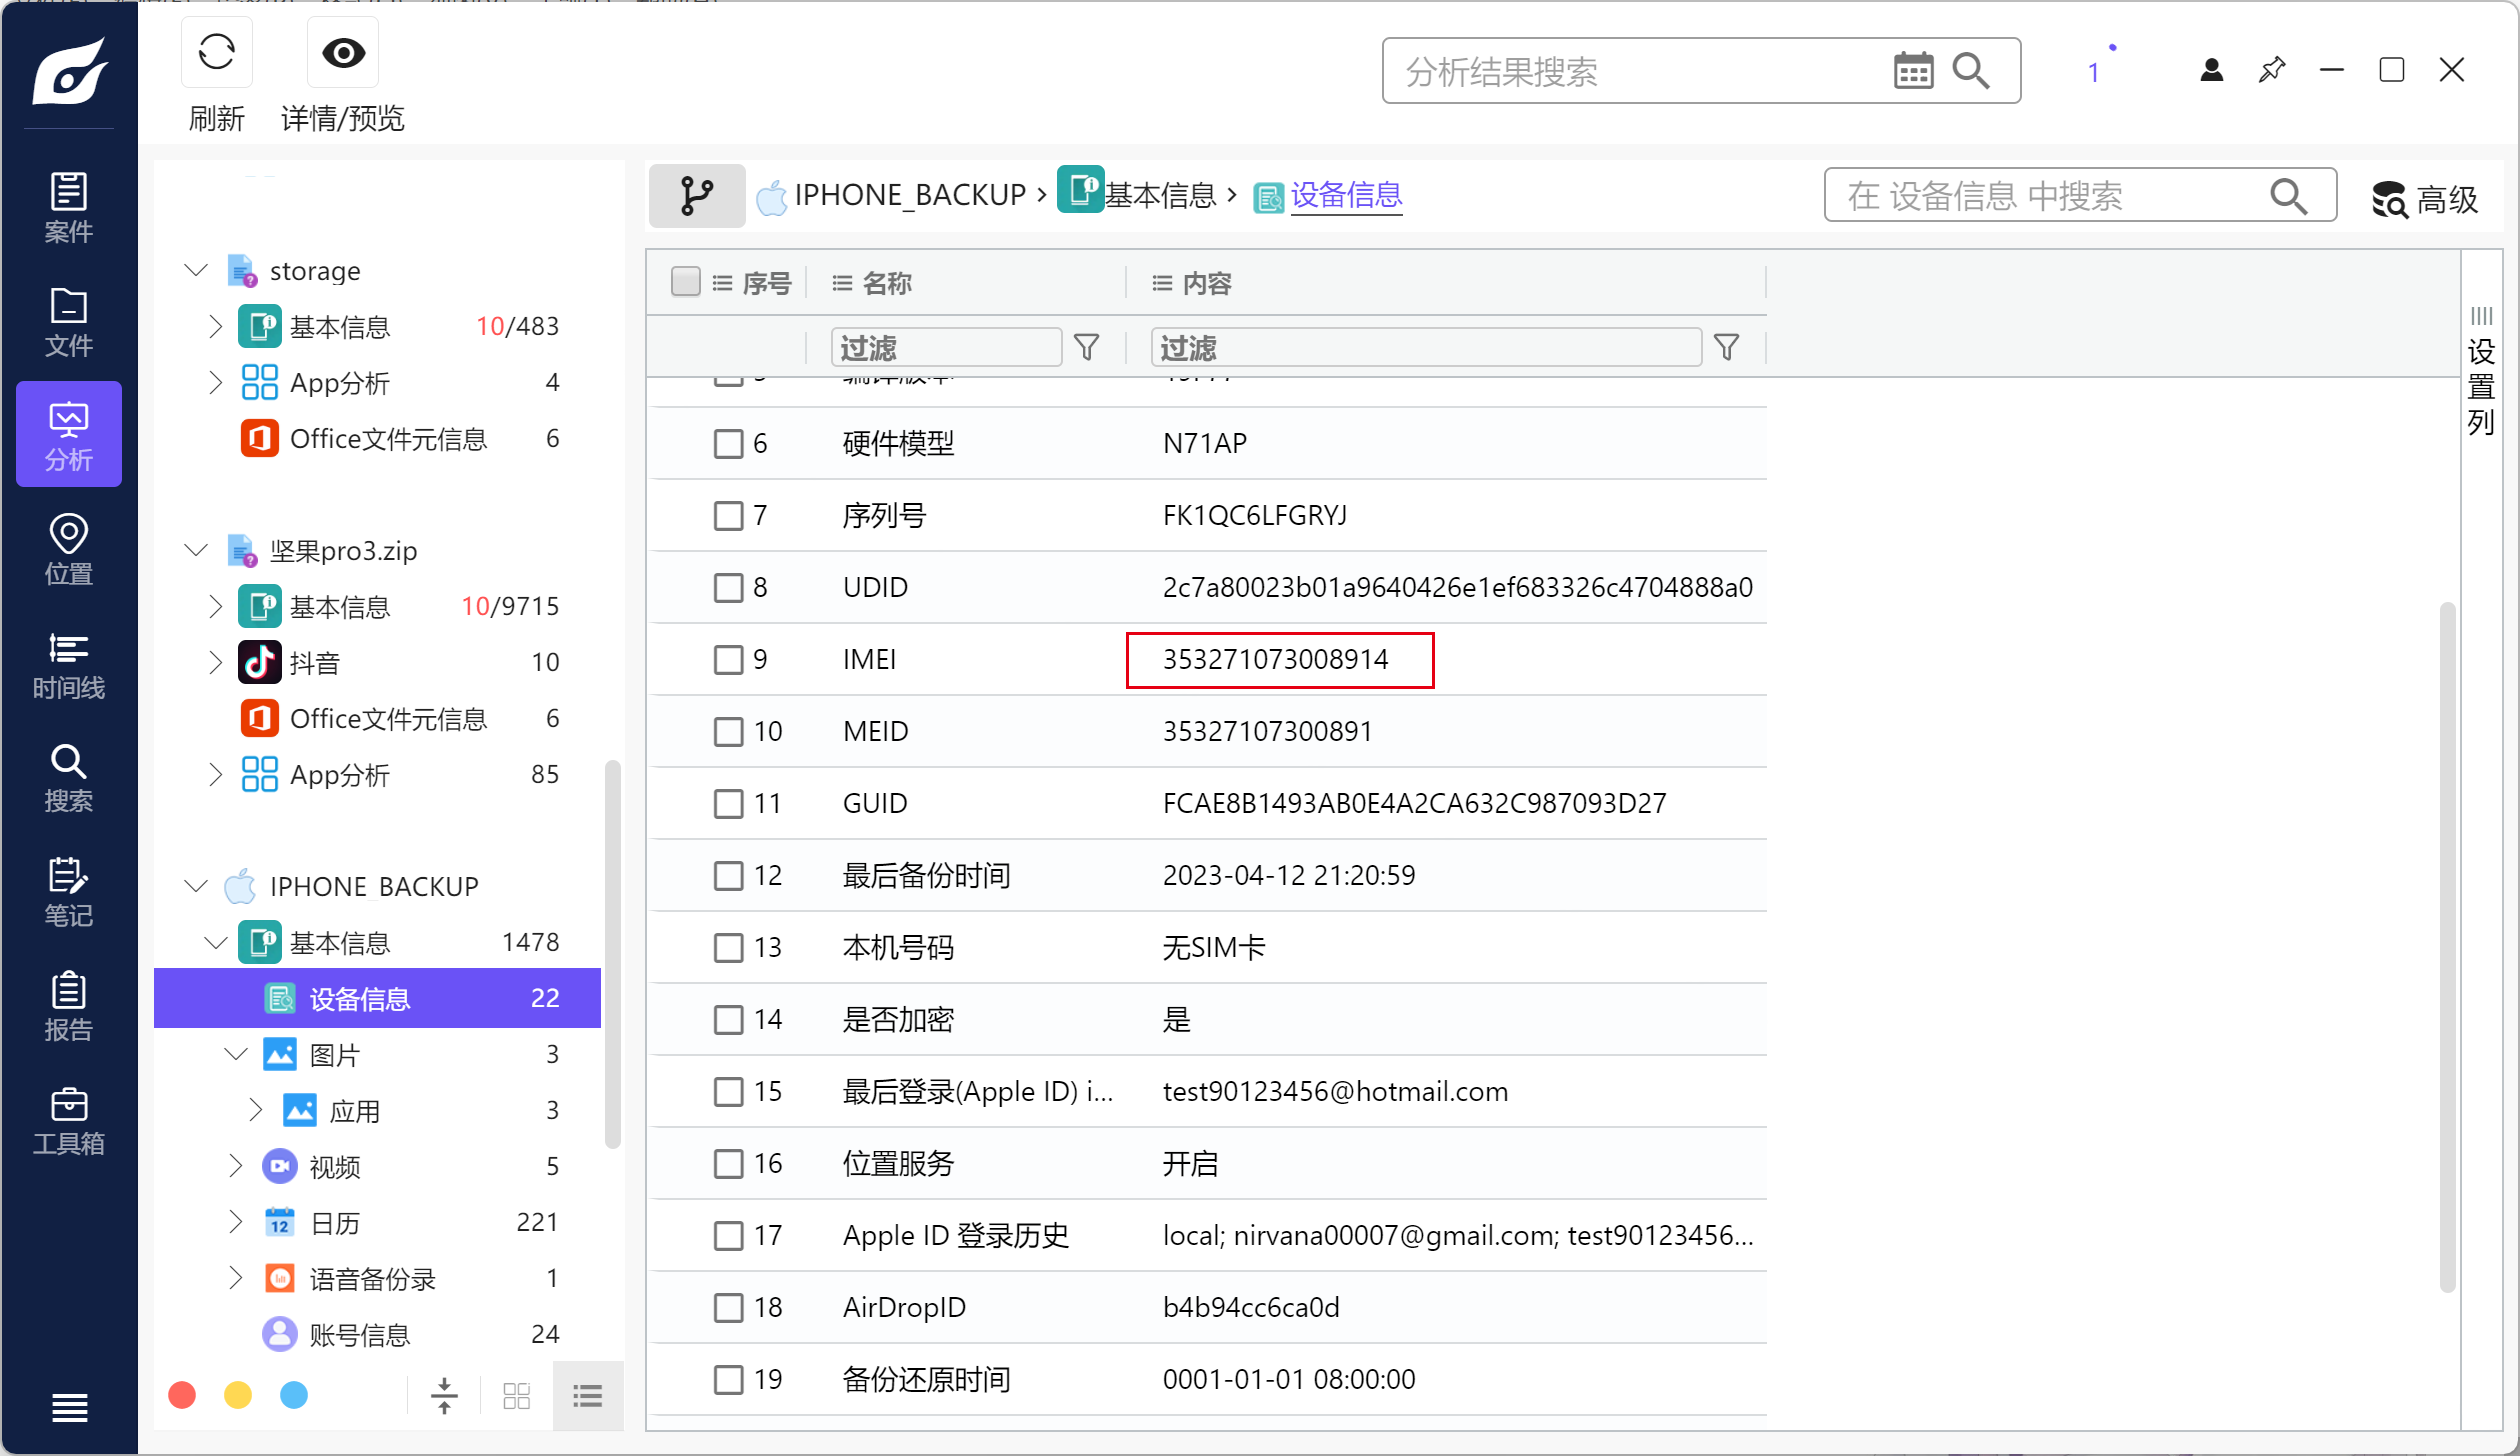Open the 搜索 sidebar section
The height and width of the screenshot is (1456, 2520).
click(68, 778)
